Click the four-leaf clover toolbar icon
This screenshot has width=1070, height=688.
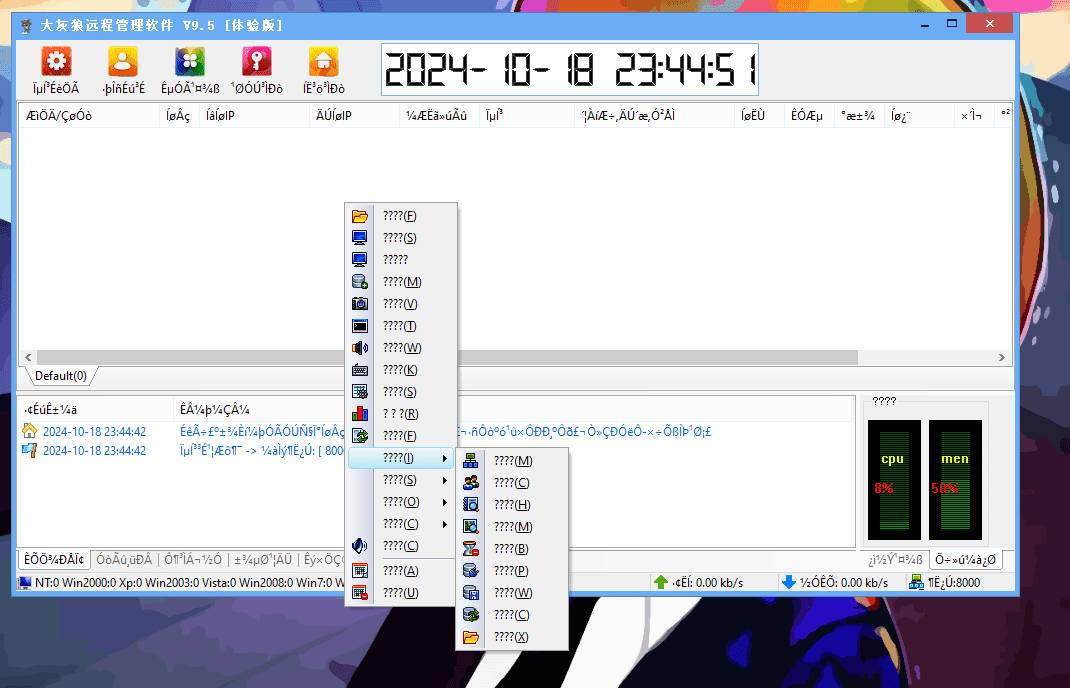pos(190,61)
